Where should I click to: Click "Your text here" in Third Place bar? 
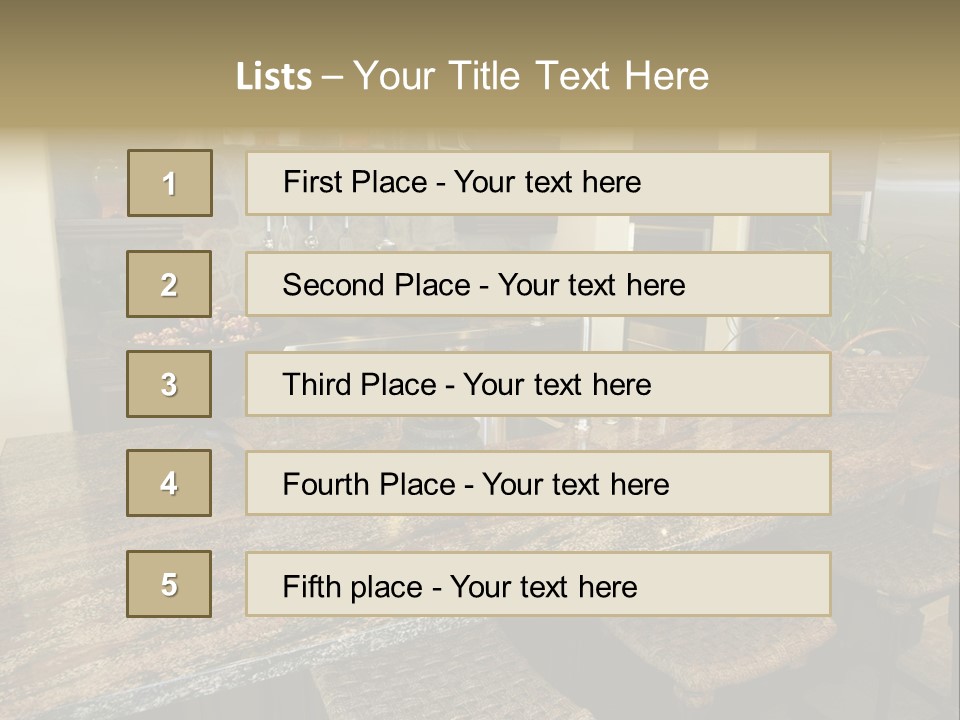coord(557,385)
